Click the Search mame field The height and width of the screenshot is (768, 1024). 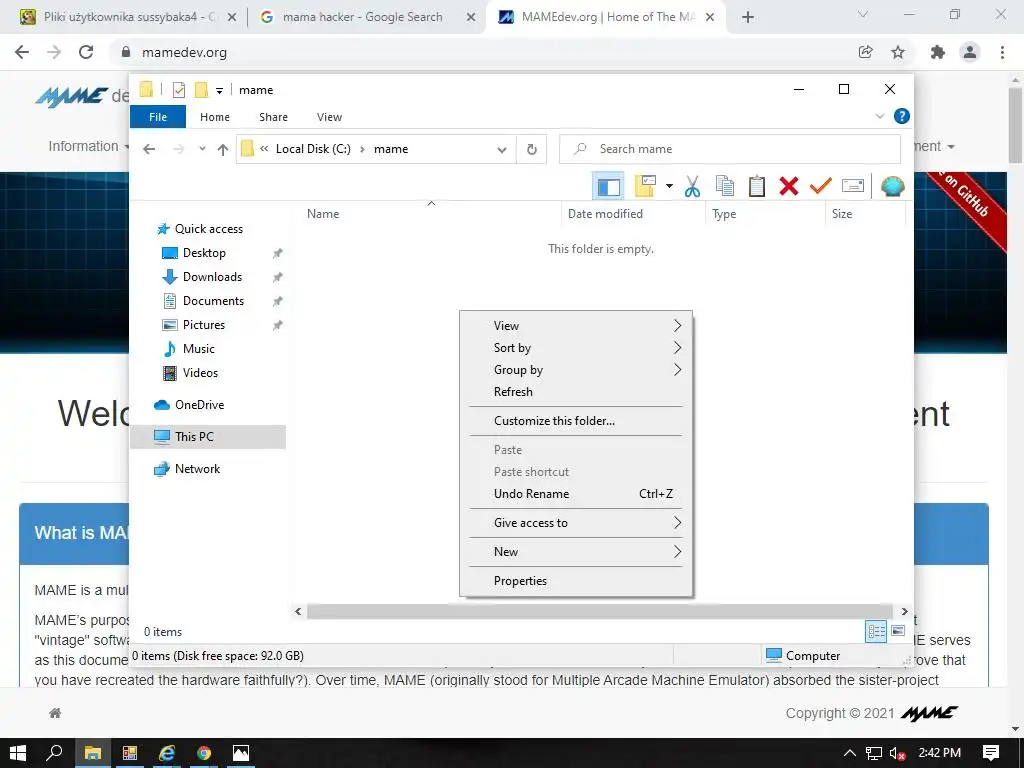click(730, 149)
